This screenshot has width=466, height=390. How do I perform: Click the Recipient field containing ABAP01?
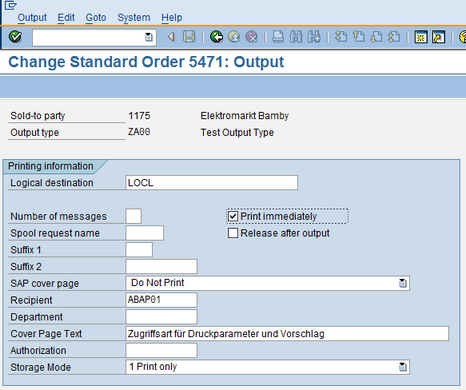(161, 300)
